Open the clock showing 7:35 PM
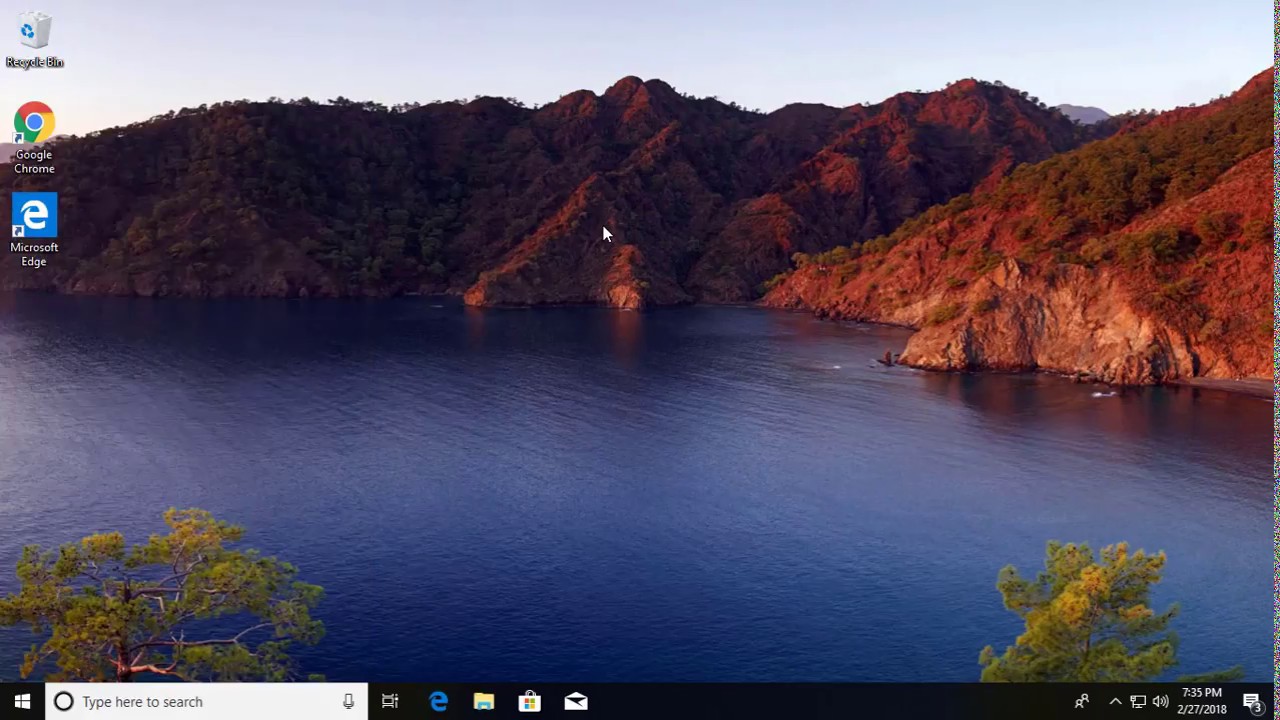This screenshot has height=720, width=1280. 1202,701
